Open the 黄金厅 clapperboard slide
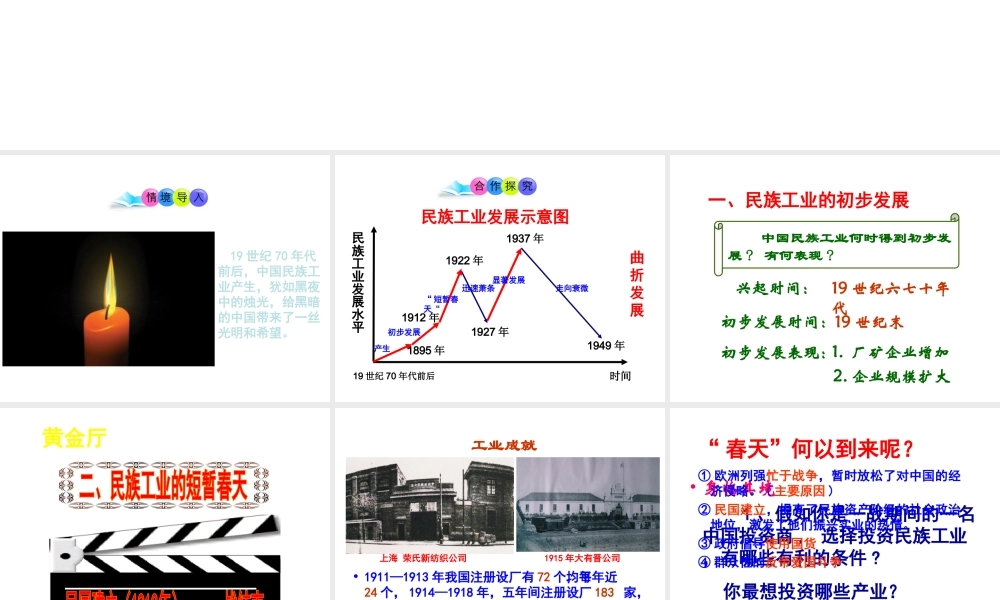The width and height of the screenshot is (1000, 600). 165,504
